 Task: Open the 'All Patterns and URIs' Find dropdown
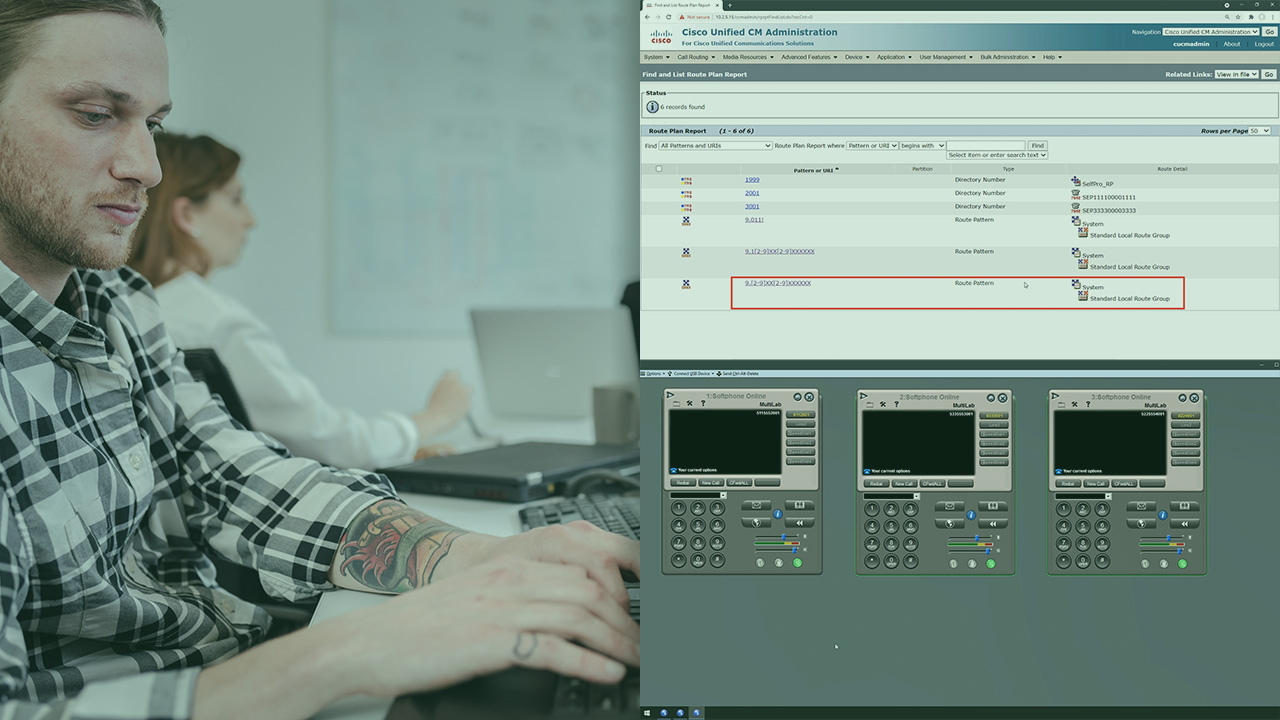click(715, 146)
